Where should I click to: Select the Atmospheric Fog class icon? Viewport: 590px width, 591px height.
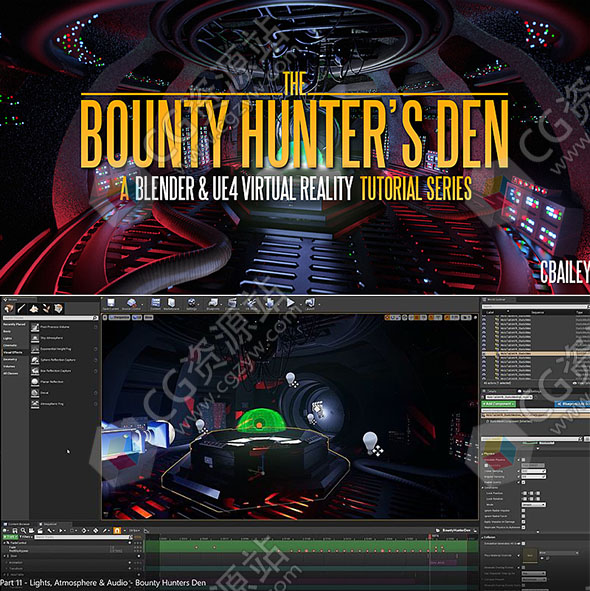pos(35,404)
